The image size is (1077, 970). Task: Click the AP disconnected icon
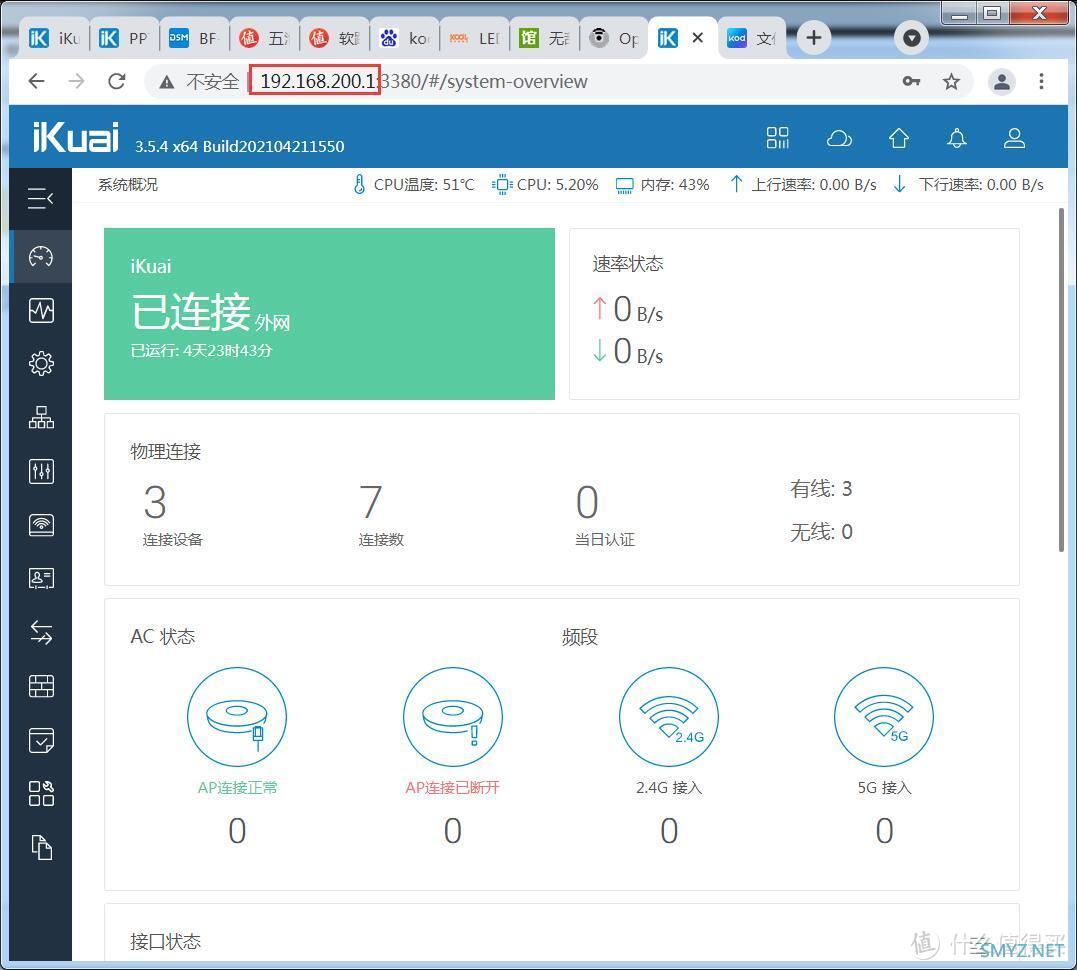coord(453,717)
